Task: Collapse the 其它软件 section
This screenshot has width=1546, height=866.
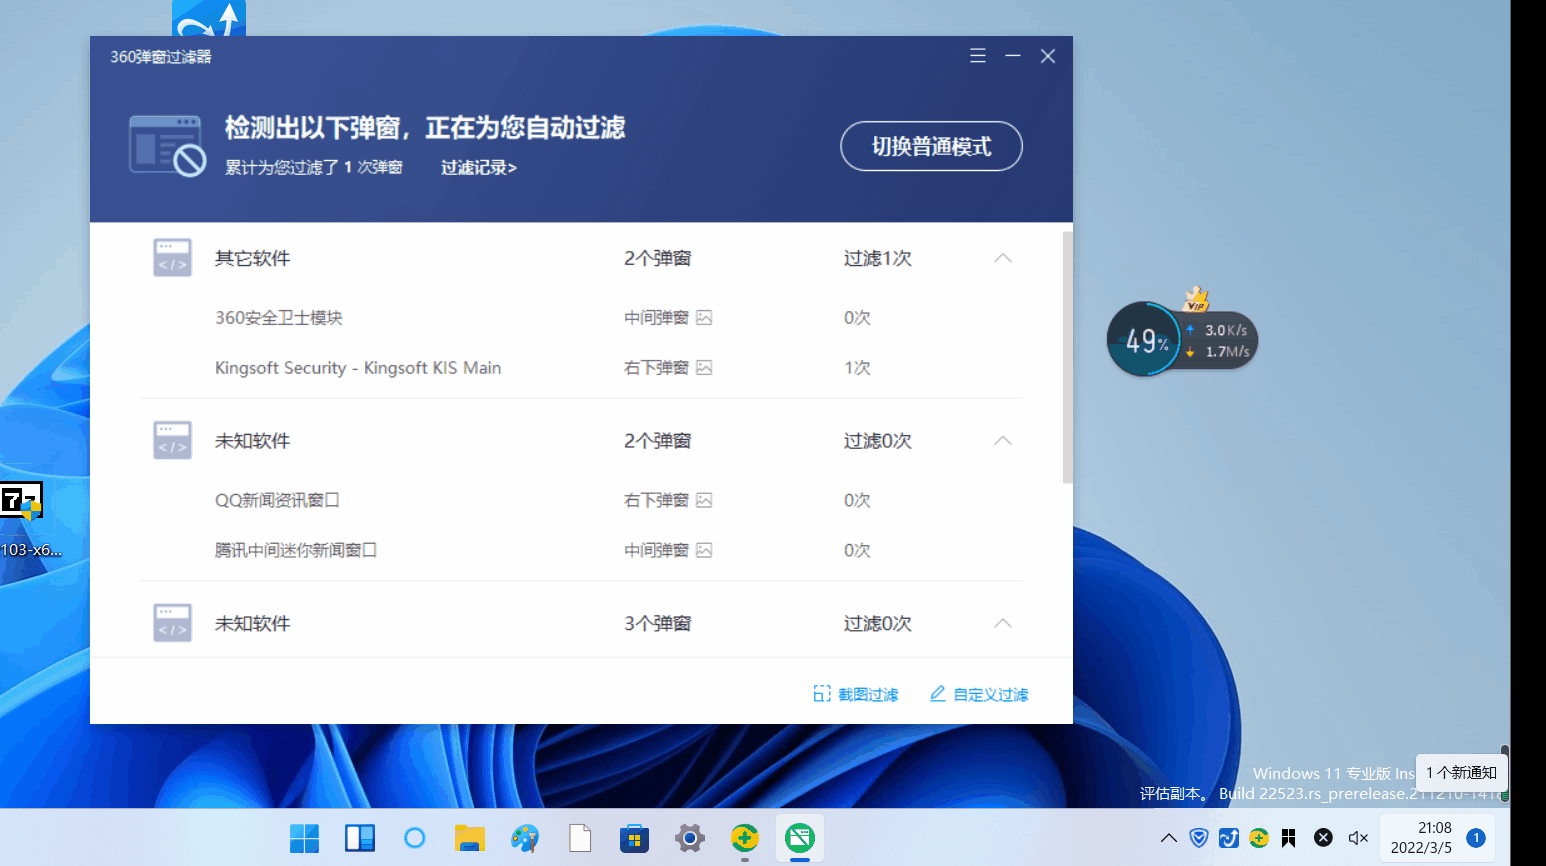Action: (1002, 257)
